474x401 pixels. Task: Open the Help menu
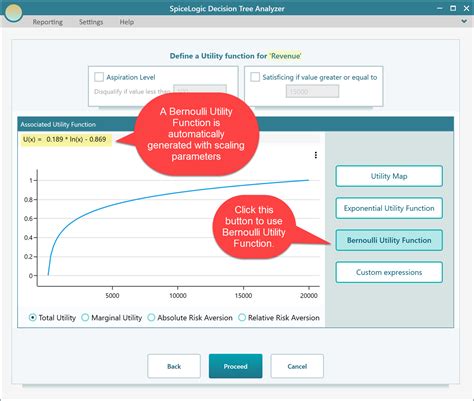pyautogui.click(x=127, y=22)
